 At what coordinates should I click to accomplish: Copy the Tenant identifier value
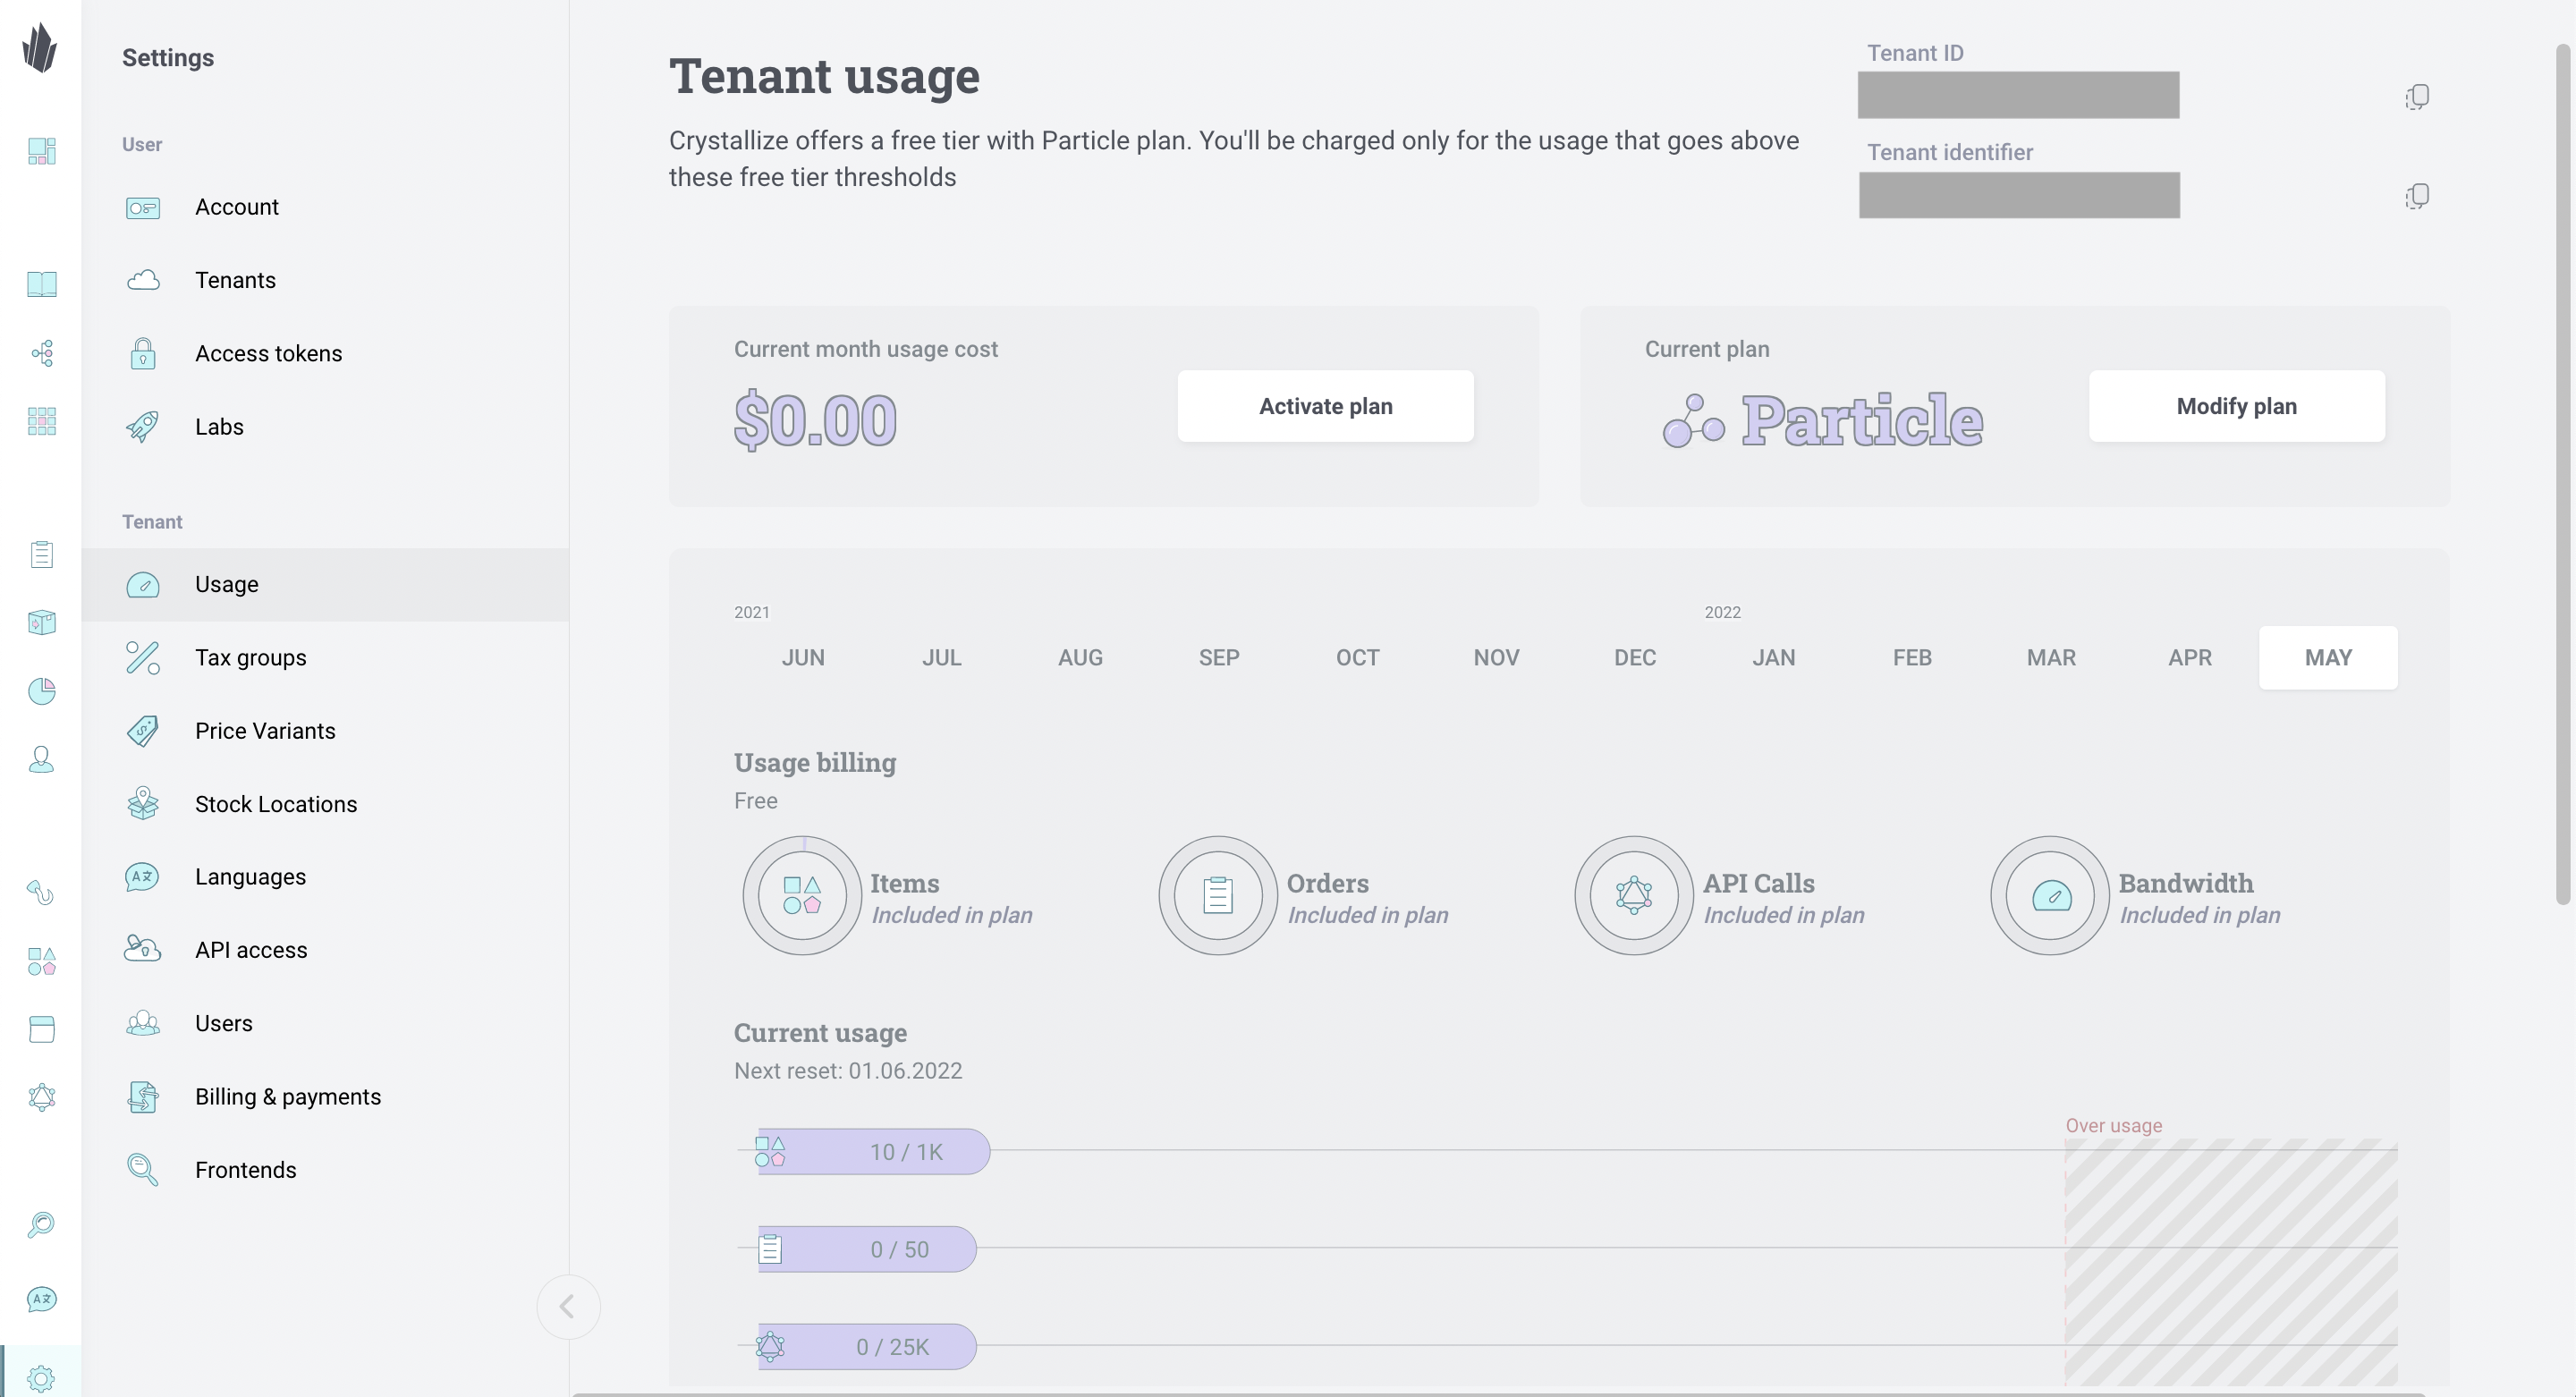coord(2417,195)
